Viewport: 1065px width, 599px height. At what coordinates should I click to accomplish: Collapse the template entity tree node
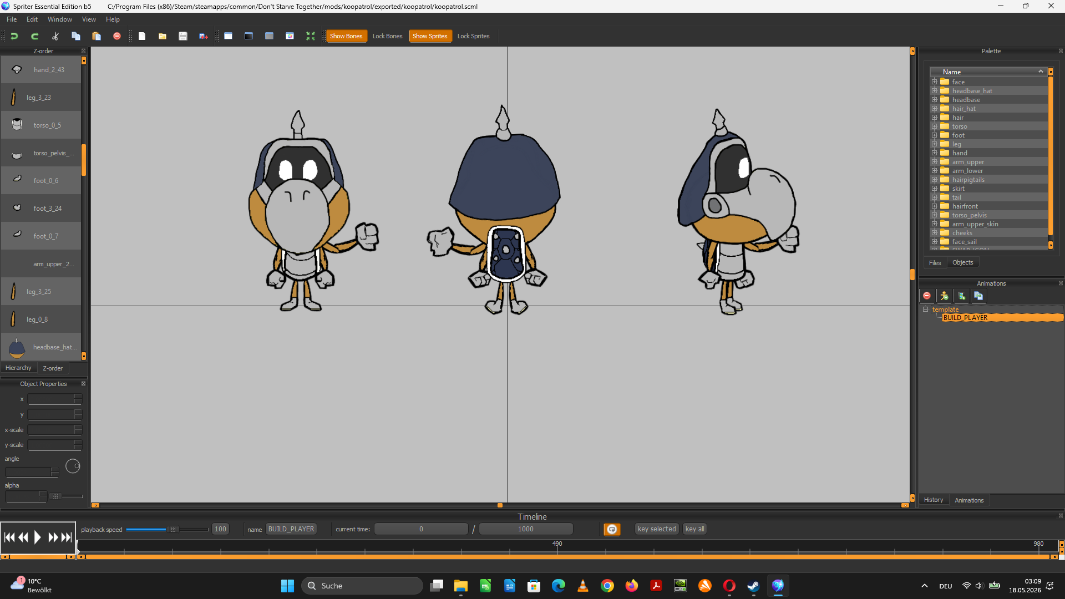pos(925,309)
